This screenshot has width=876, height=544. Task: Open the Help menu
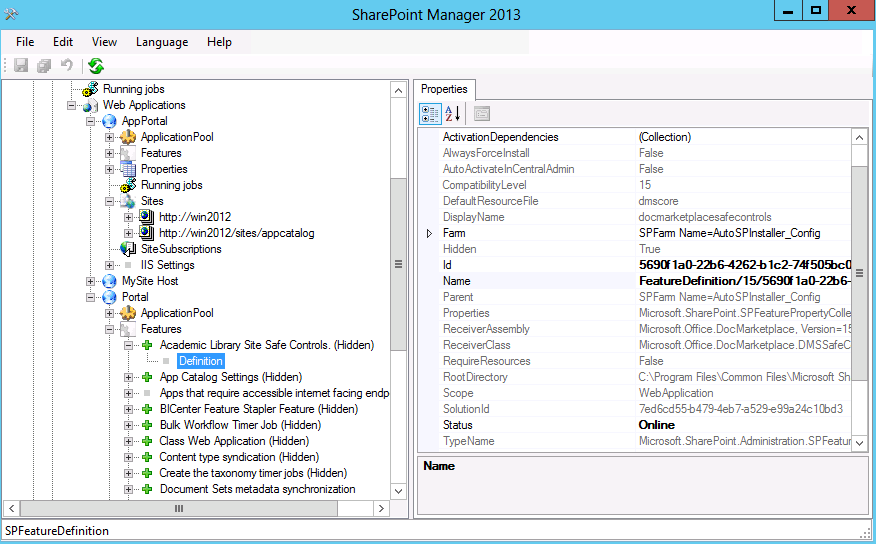pyautogui.click(x=219, y=42)
